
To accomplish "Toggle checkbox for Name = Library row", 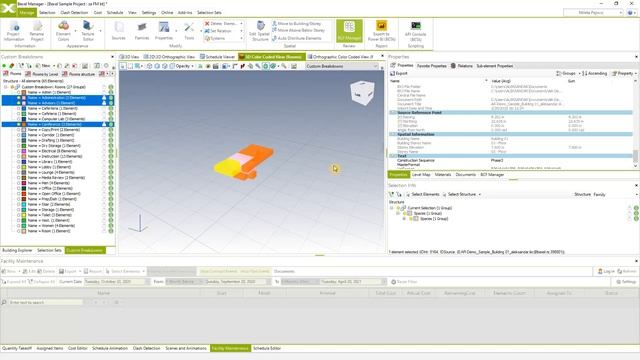I will 19,162.
